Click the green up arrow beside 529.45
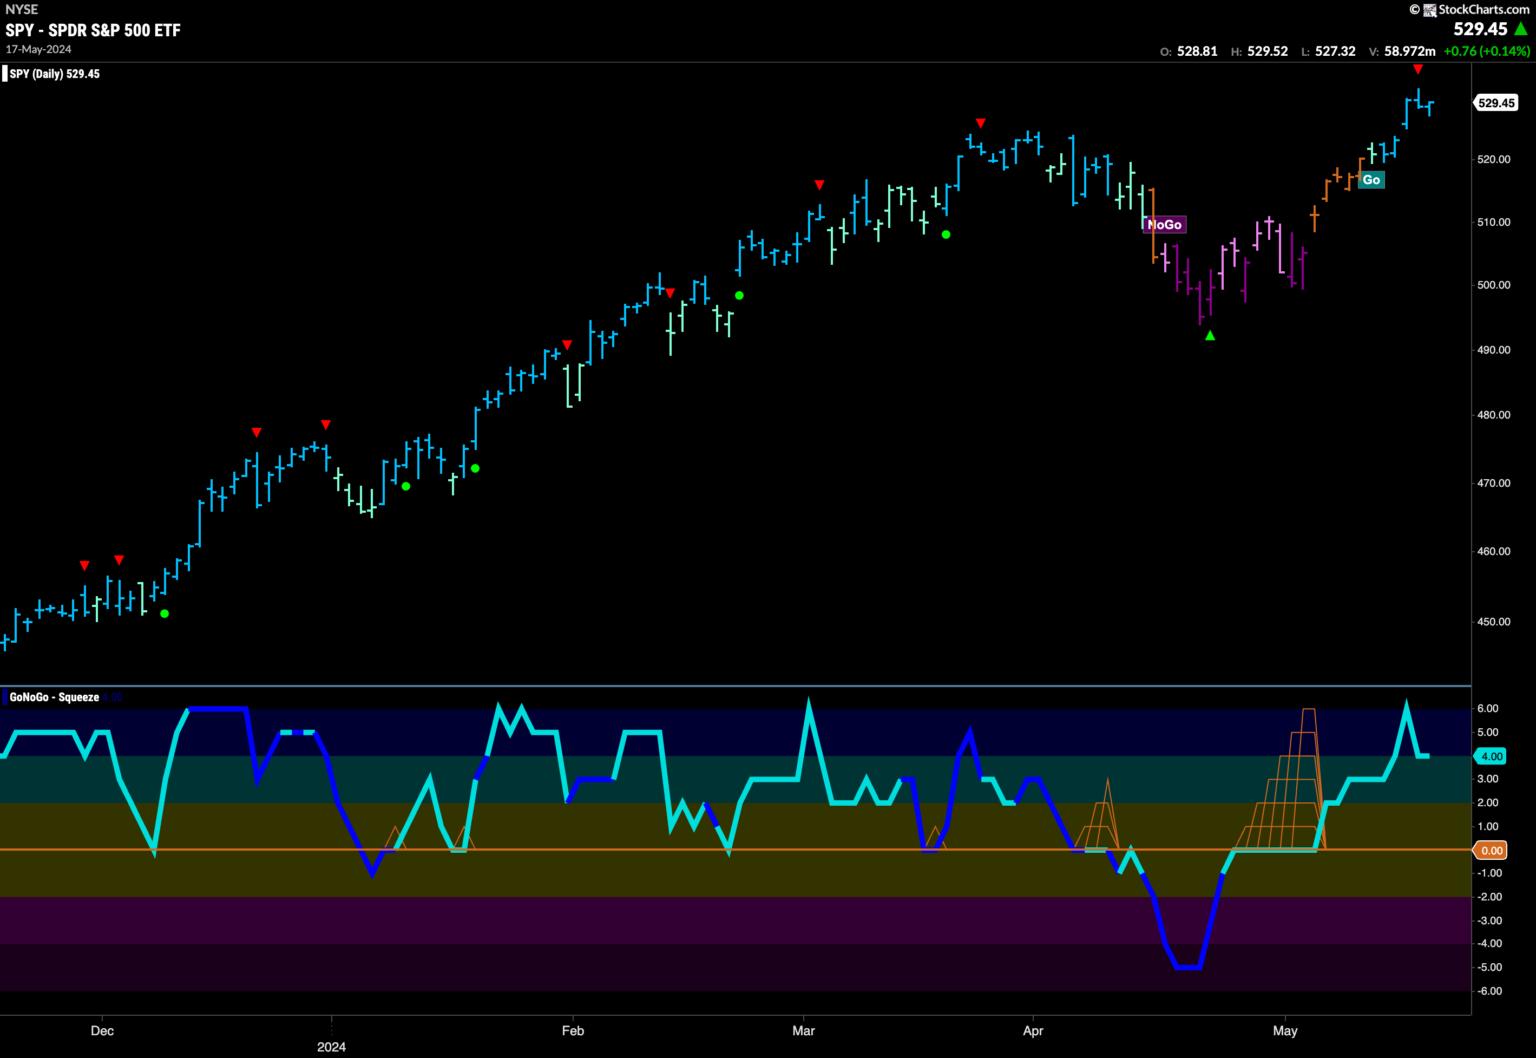 [x=1521, y=30]
